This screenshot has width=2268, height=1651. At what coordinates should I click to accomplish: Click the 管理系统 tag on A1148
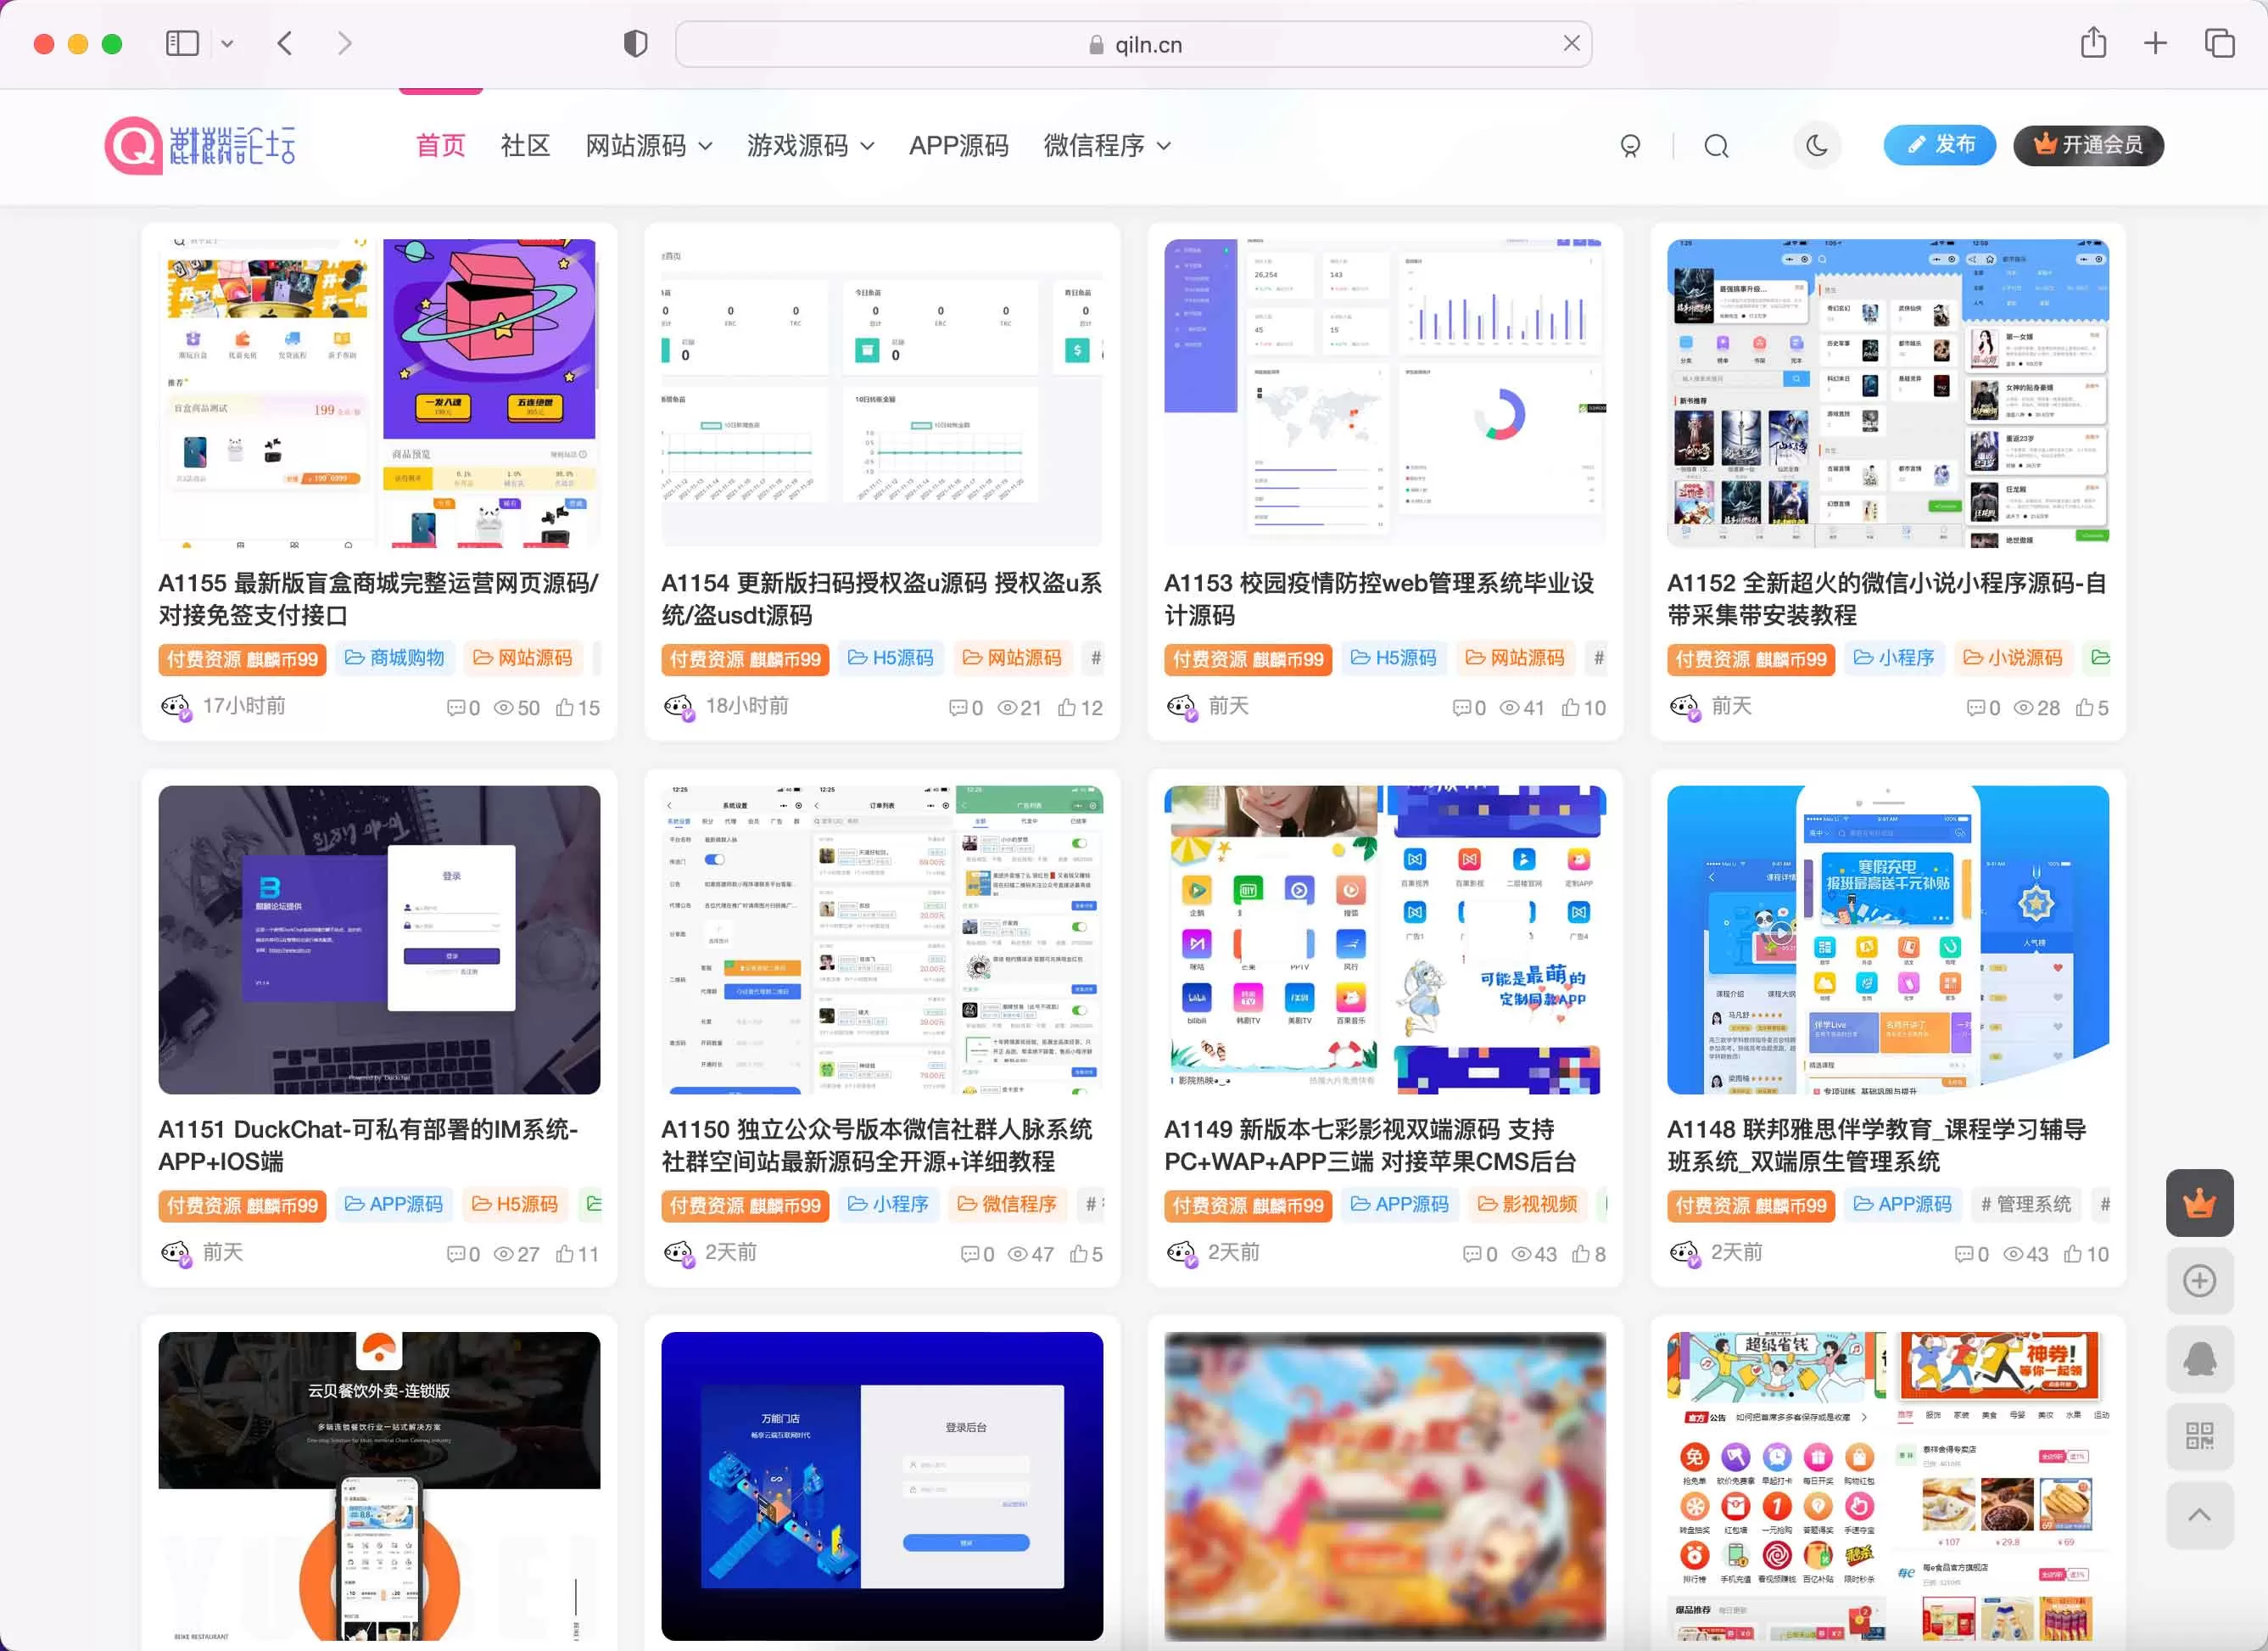tap(2025, 1204)
